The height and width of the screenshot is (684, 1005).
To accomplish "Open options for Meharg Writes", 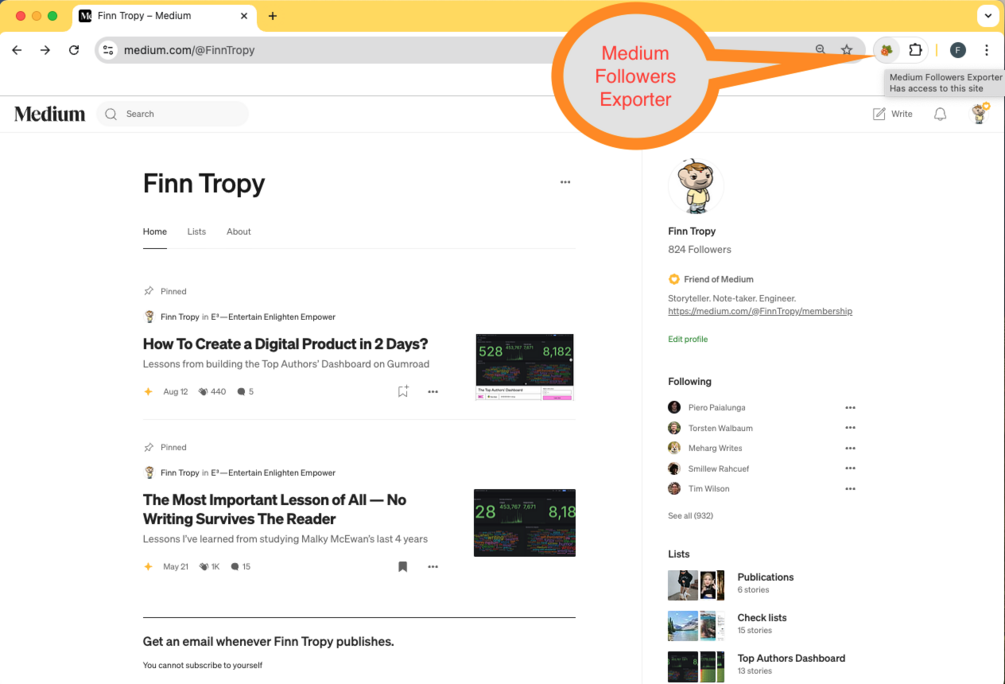I will click(x=850, y=448).
